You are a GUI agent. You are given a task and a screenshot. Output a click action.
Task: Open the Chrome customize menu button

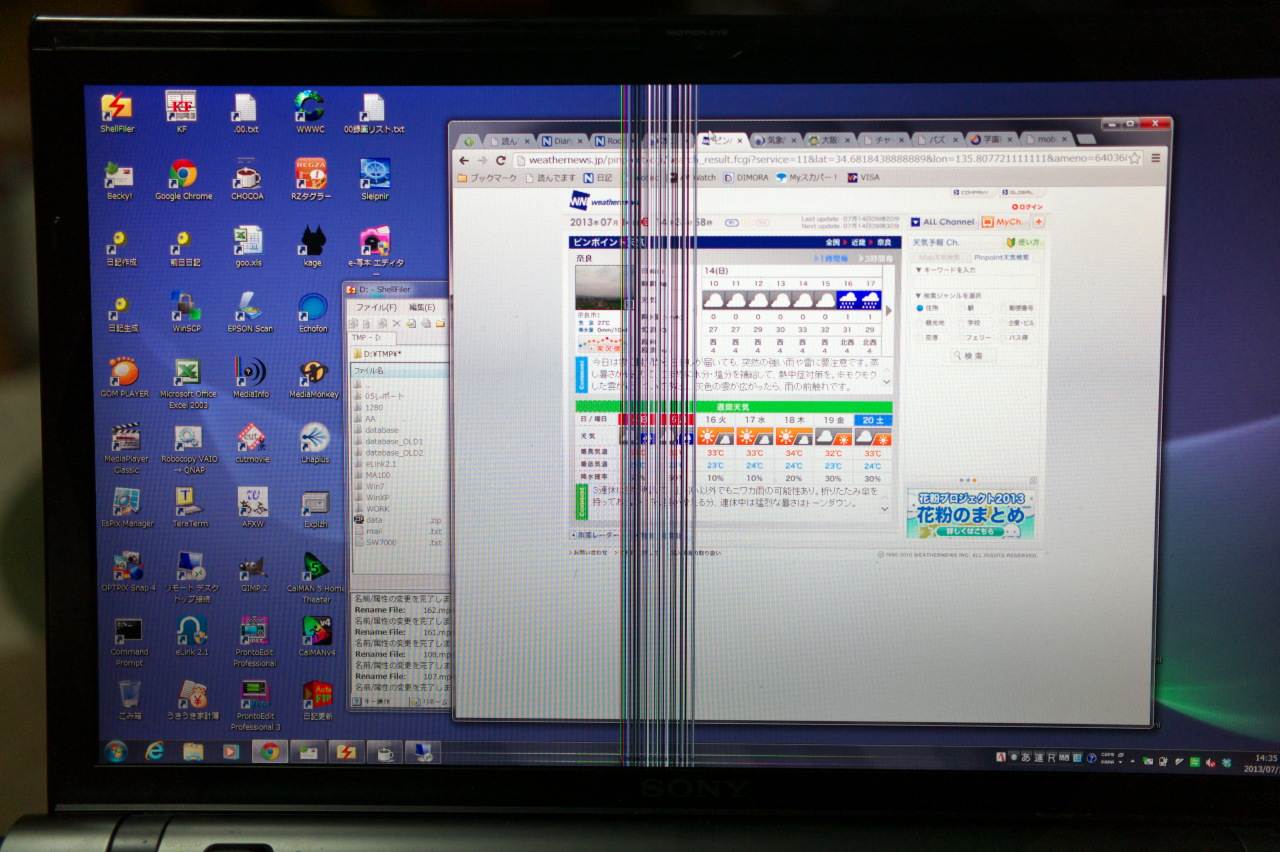[x=1156, y=158]
